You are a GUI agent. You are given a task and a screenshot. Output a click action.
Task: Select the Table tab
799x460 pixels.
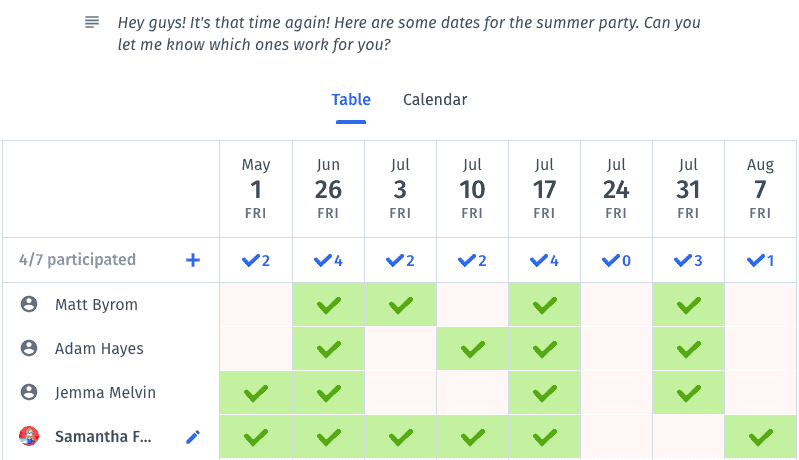coord(351,100)
